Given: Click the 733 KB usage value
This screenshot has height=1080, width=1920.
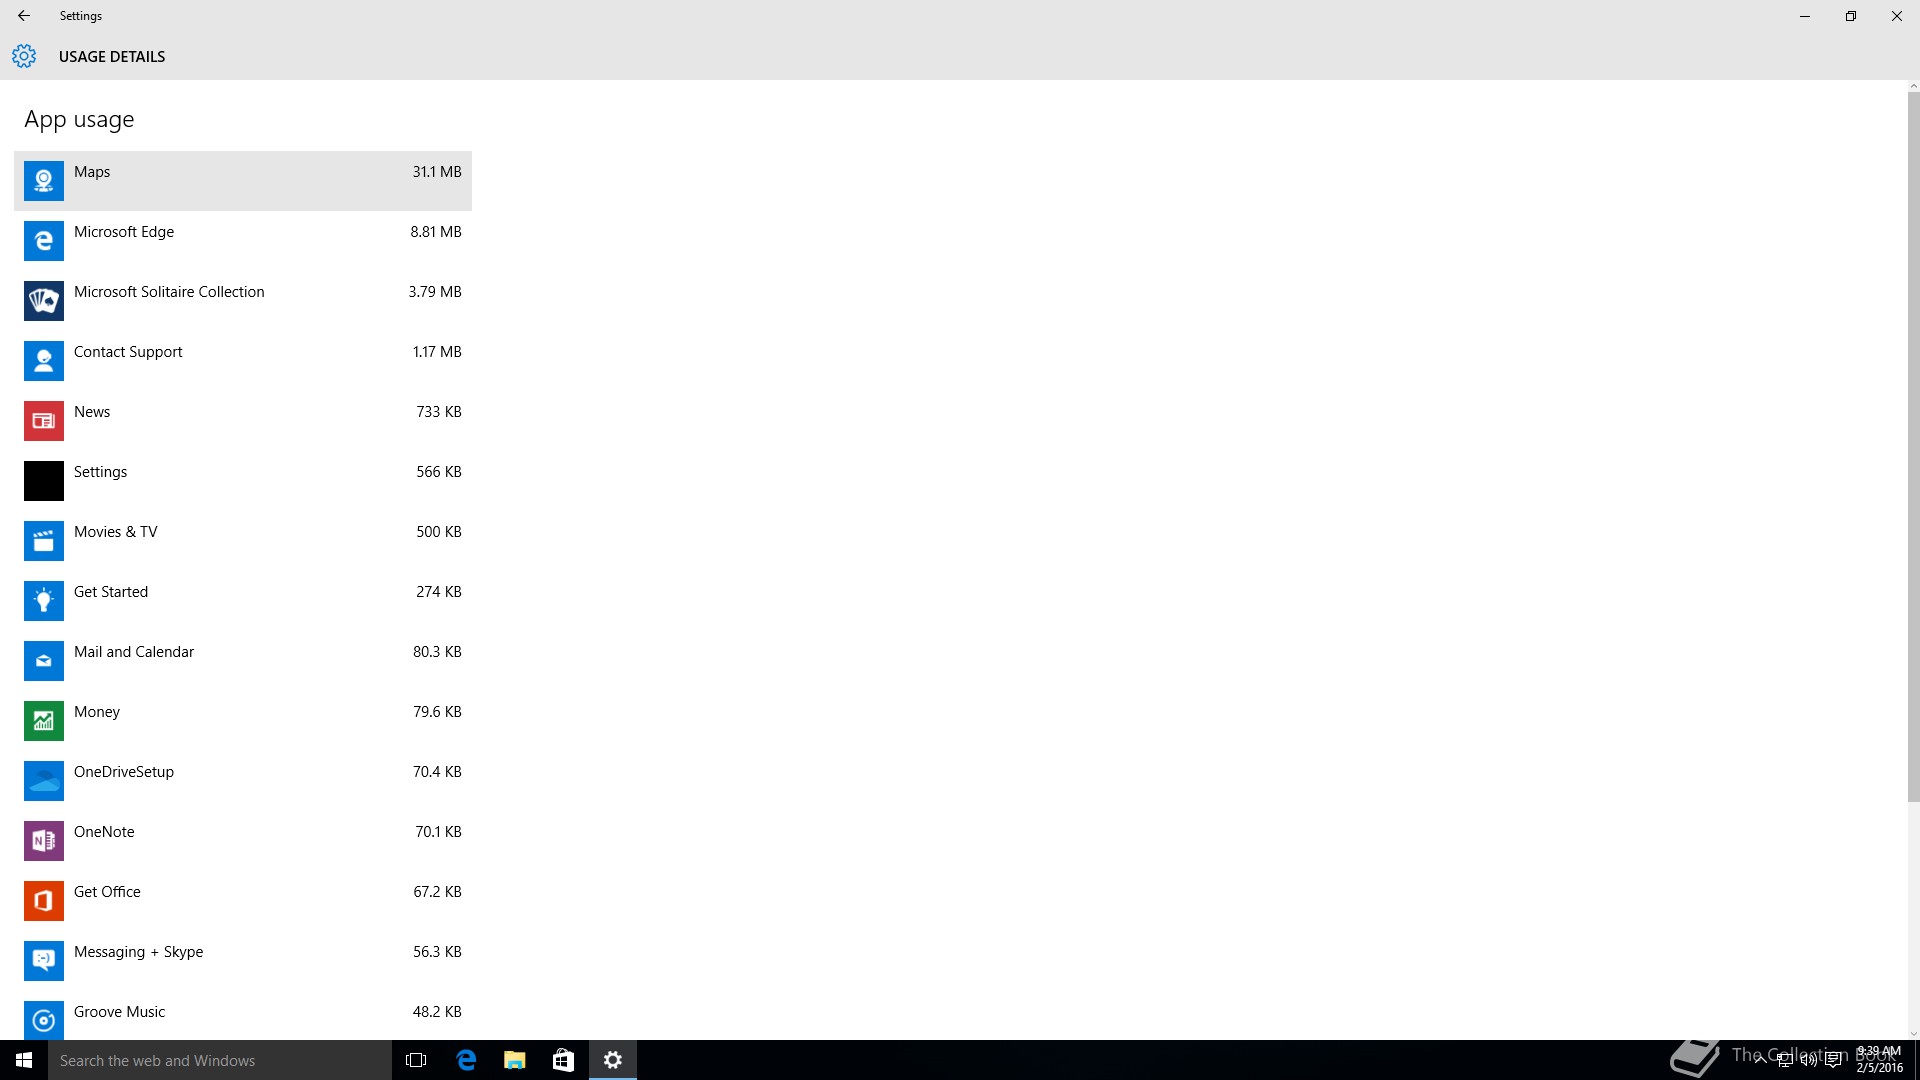Looking at the screenshot, I should tap(439, 412).
